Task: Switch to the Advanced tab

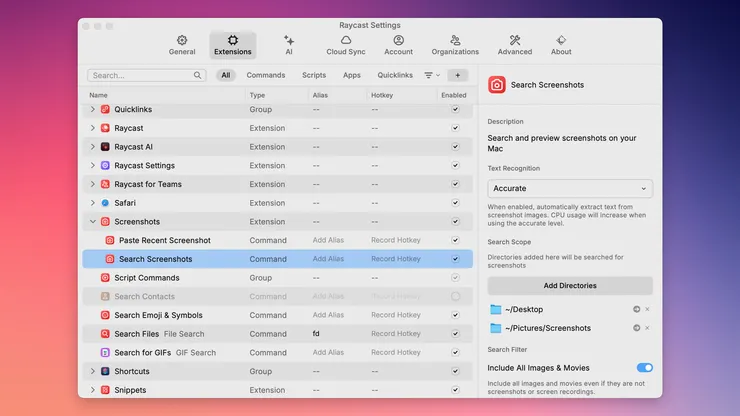Action: (x=514, y=45)
